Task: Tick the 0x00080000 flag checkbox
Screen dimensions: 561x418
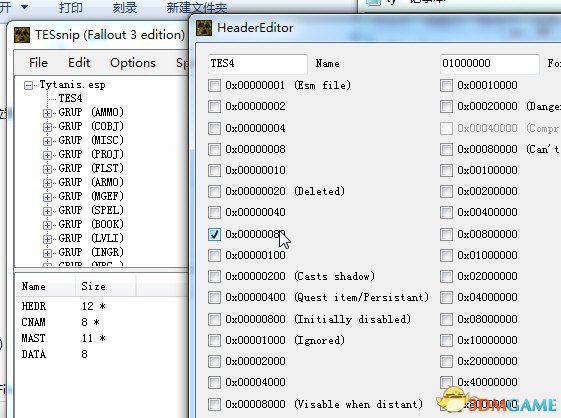Action: (446, 149)
